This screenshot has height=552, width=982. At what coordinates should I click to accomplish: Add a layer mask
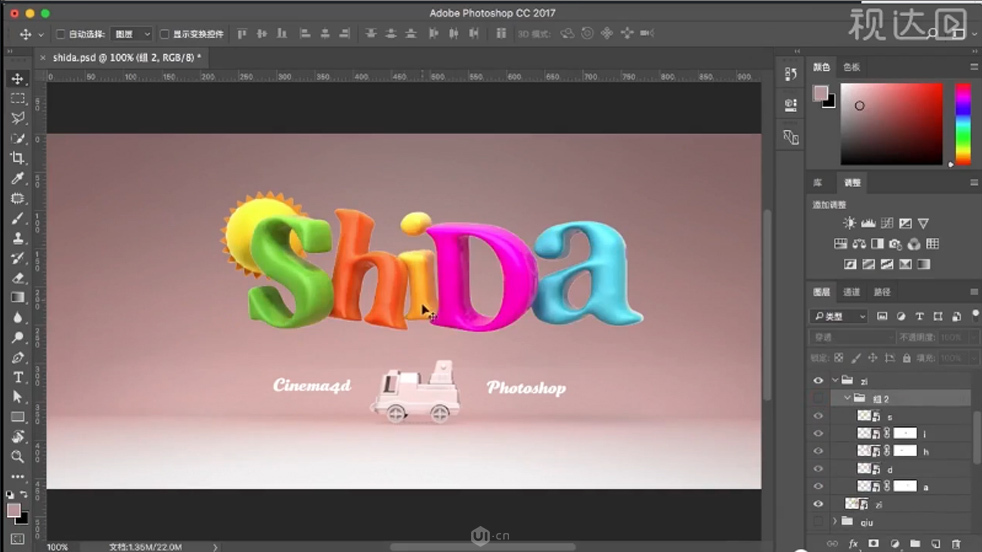coord(873,544)
